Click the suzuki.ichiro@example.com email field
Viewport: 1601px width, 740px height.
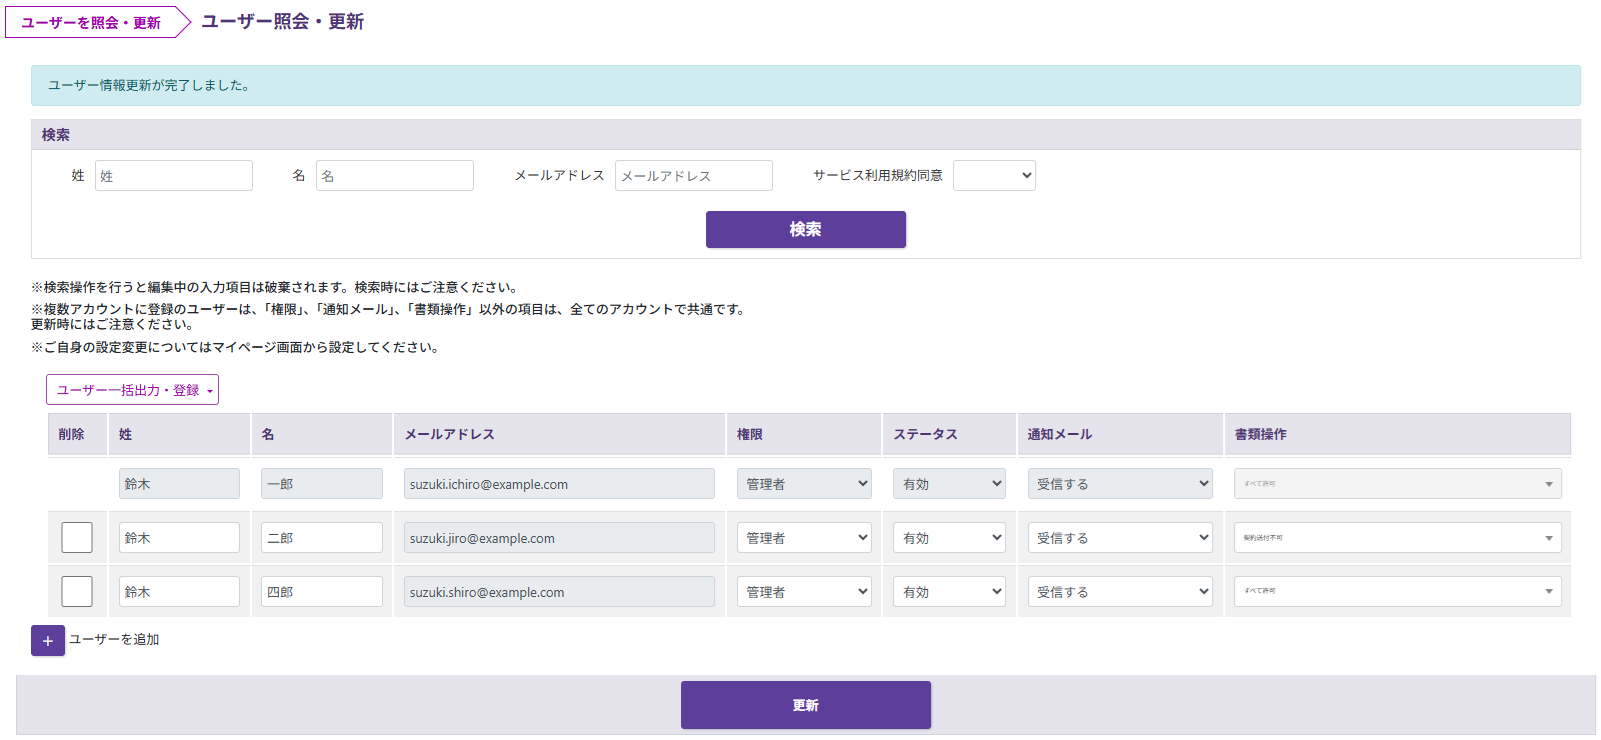[559, 484]
